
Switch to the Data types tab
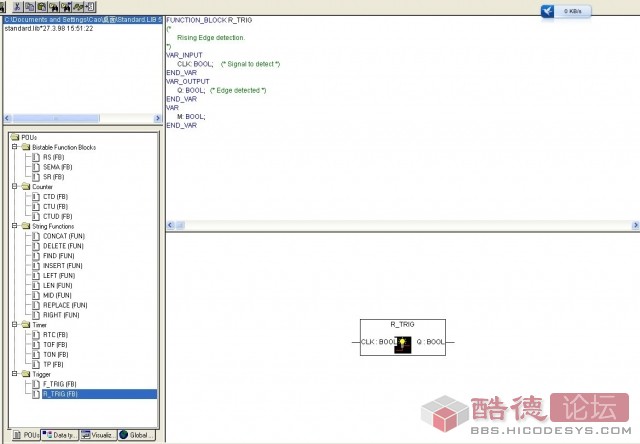62,435
